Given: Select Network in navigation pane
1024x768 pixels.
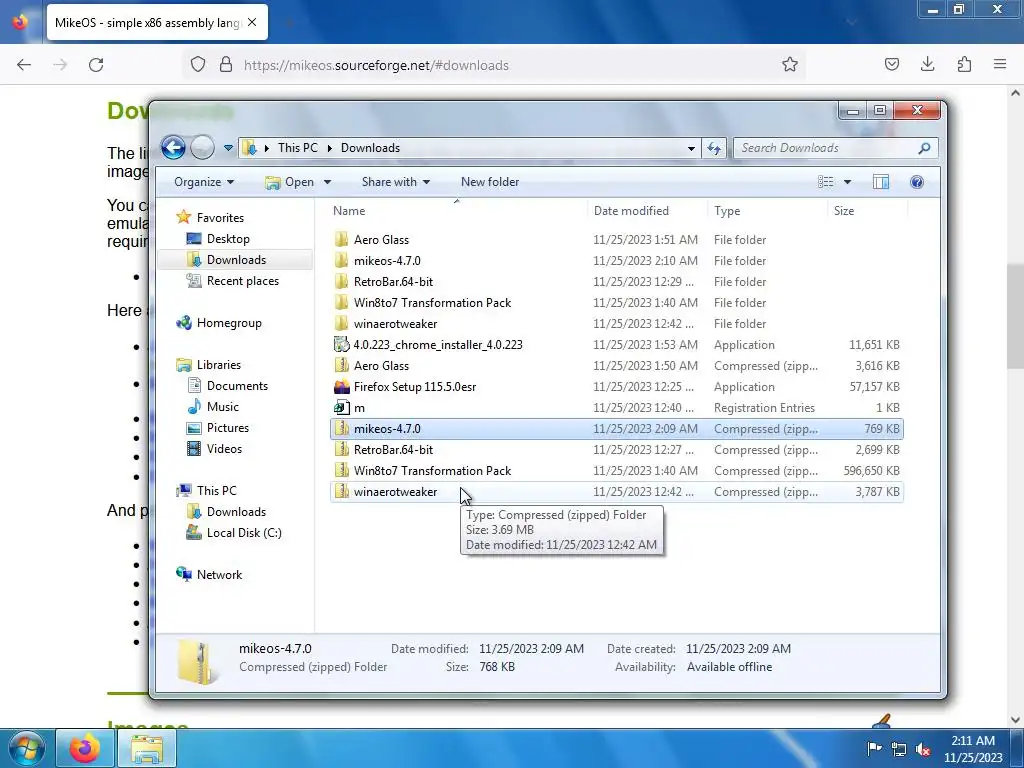Looking at the screenshot, I should point(219,575).
